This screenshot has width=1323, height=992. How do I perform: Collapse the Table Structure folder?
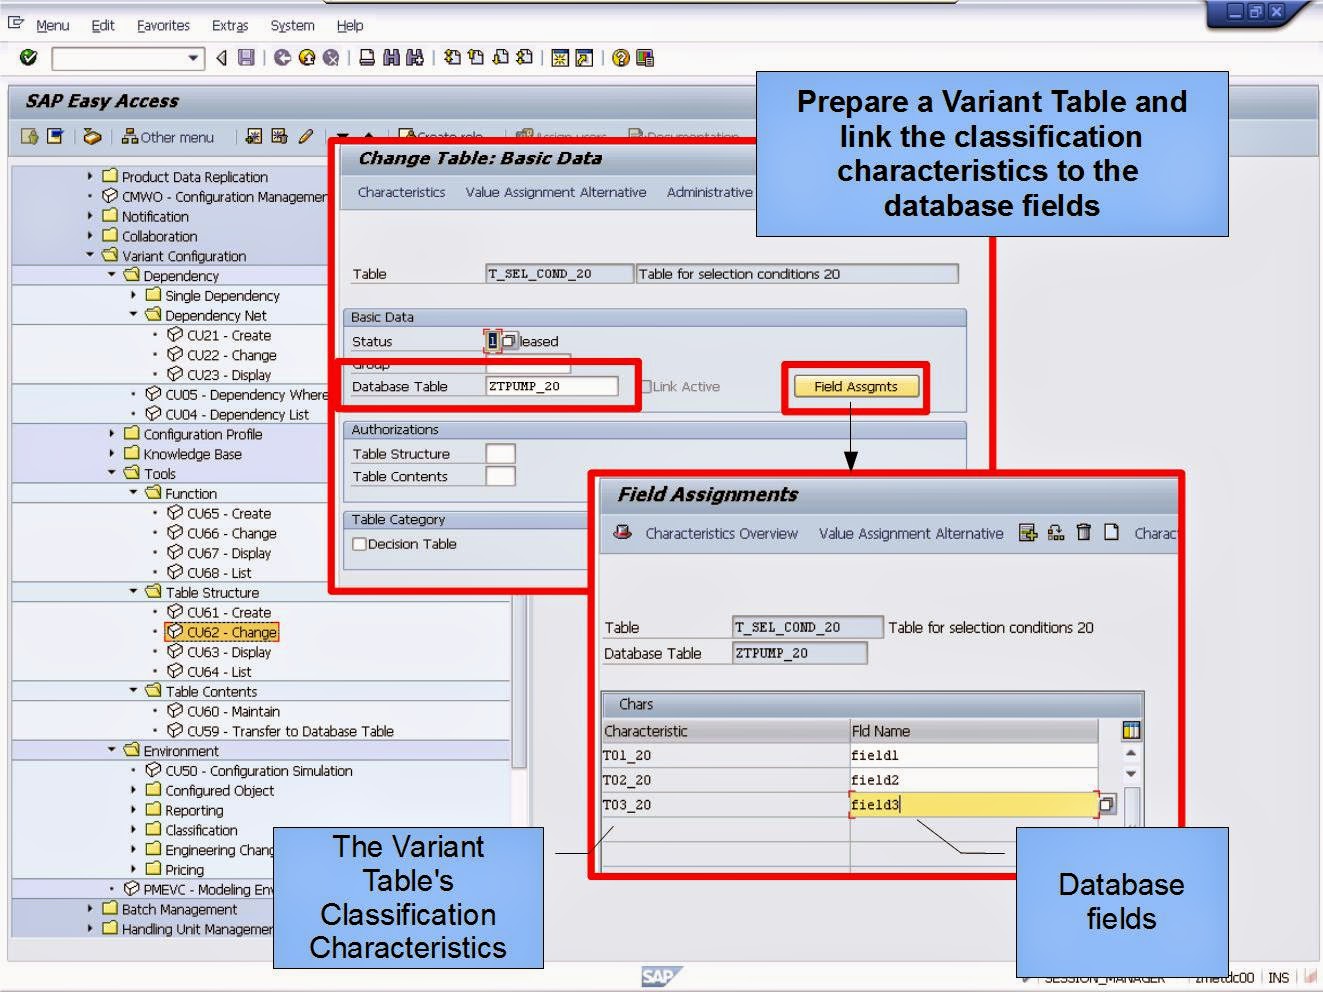point(133,591)
